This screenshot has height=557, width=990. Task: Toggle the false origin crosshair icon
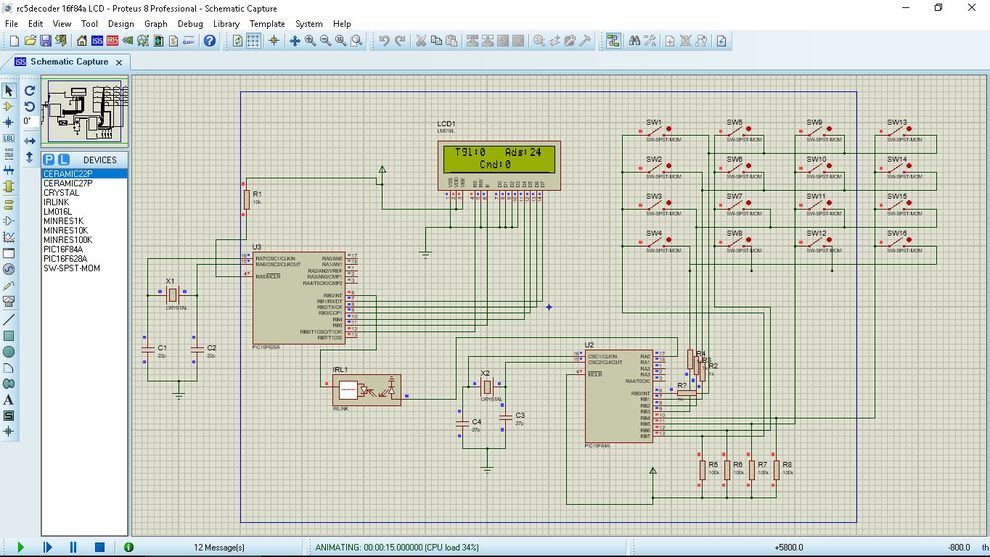(x=274, y=41)
